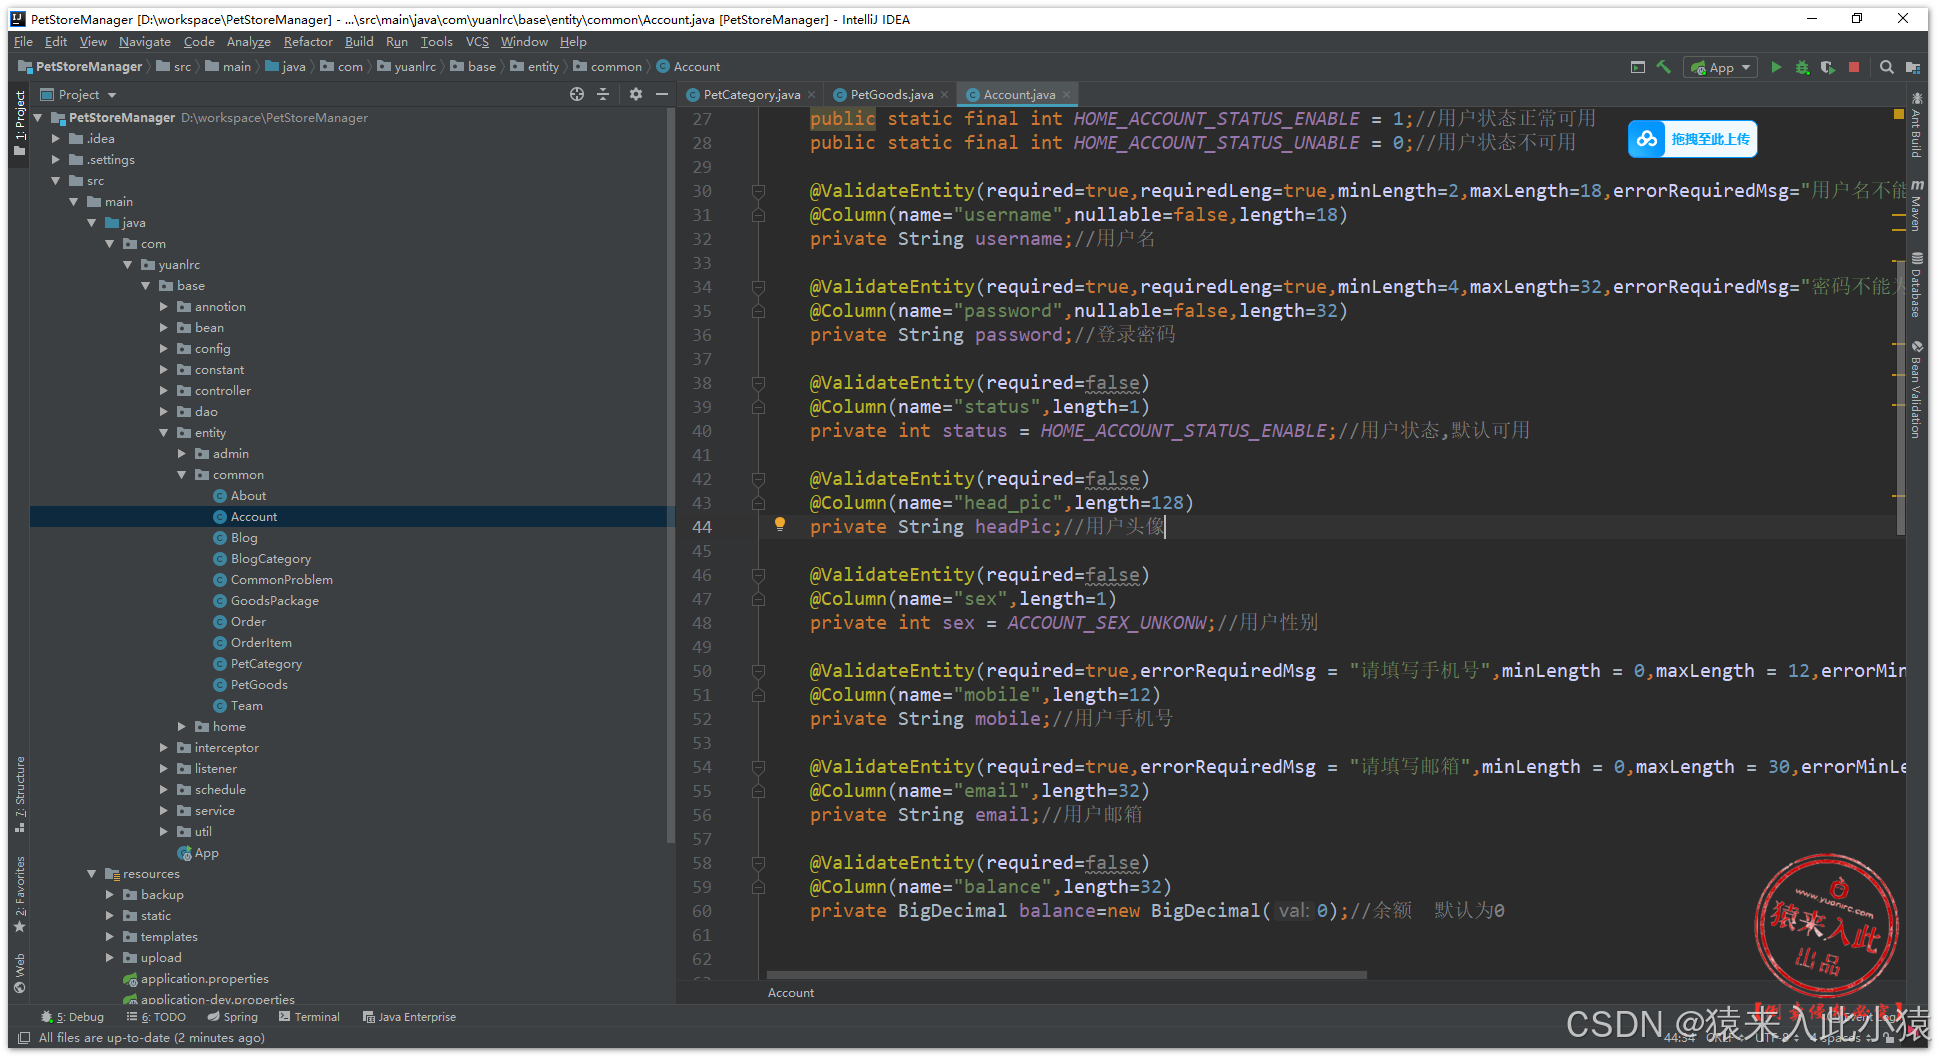Open Project Structure icon in toolbar
The height and width of the screenshot is (1057, 1937).
coord(1912,67)
